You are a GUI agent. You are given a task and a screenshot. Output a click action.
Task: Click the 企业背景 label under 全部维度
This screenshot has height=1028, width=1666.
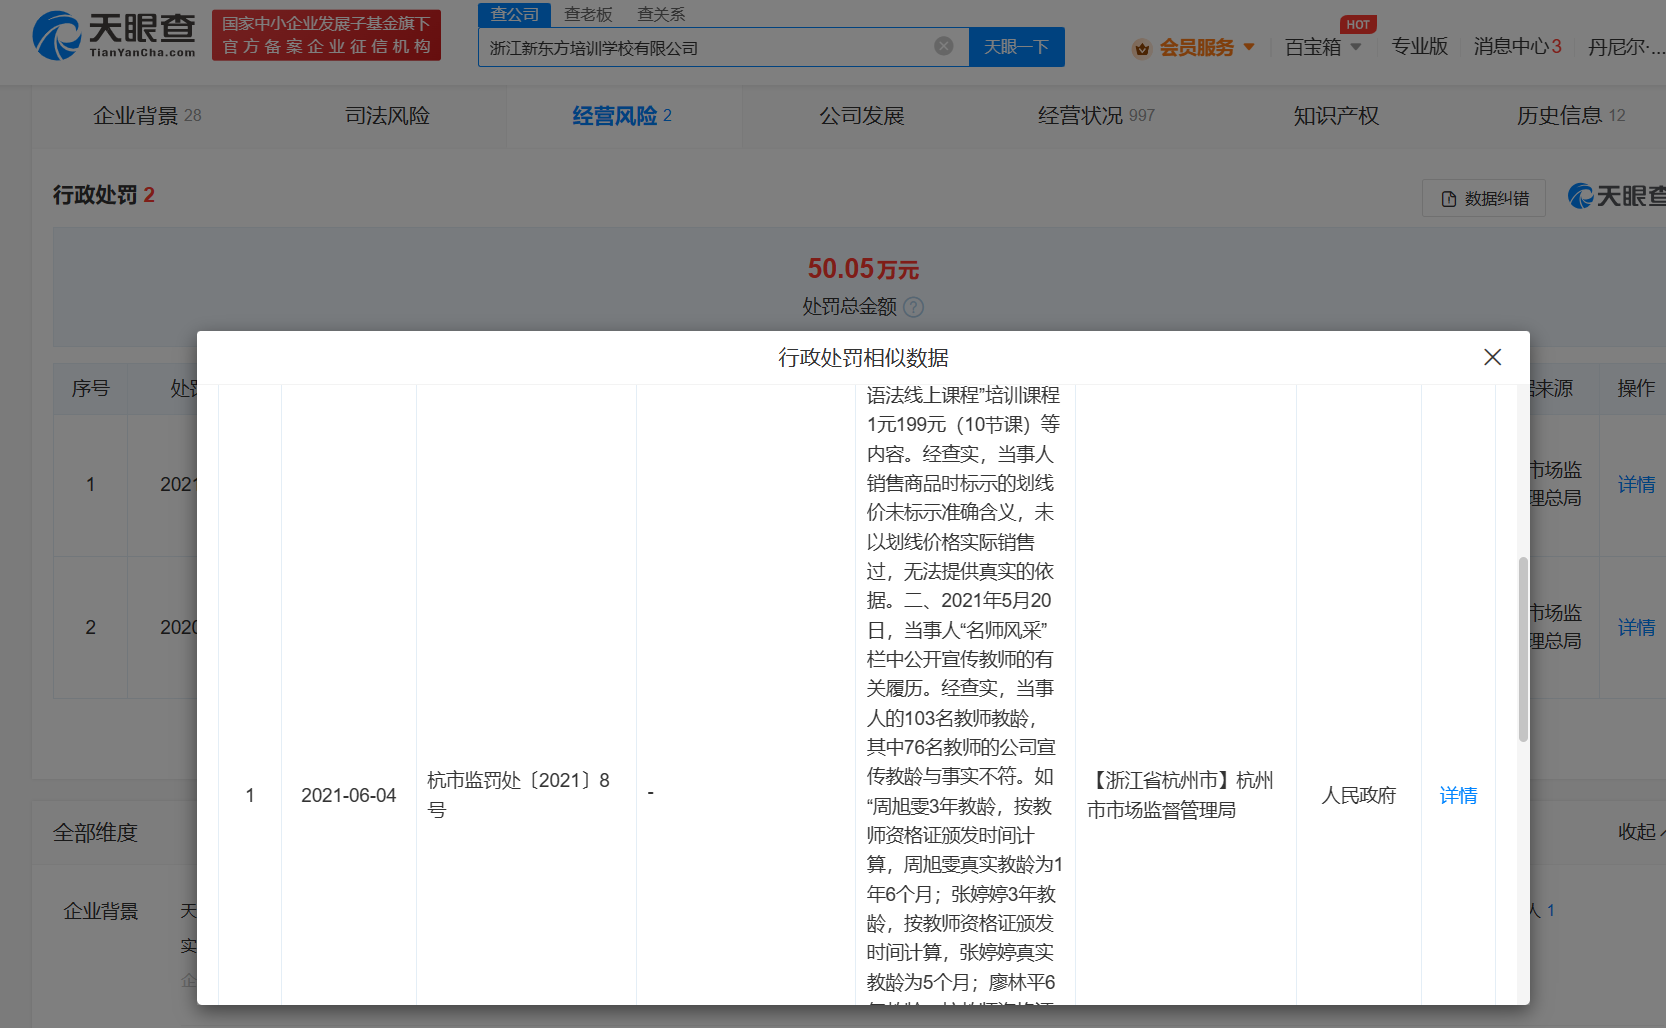(x=101, y=911)
